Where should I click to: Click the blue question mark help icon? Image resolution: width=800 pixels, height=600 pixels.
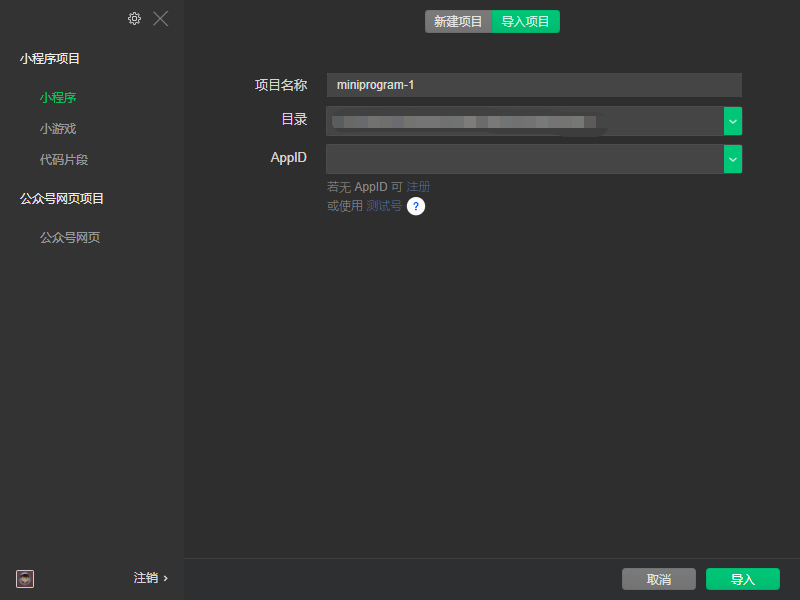pos(416,206)
